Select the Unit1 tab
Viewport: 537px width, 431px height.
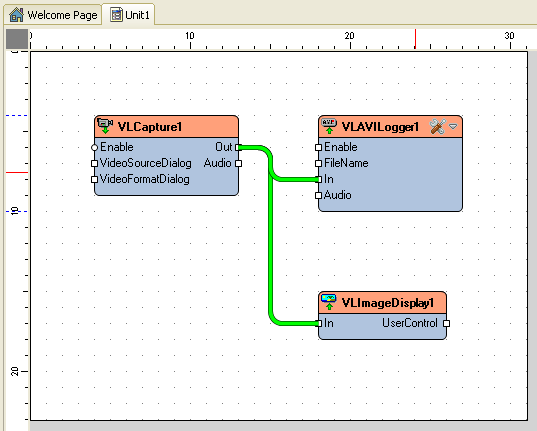(x=129, y=15)
